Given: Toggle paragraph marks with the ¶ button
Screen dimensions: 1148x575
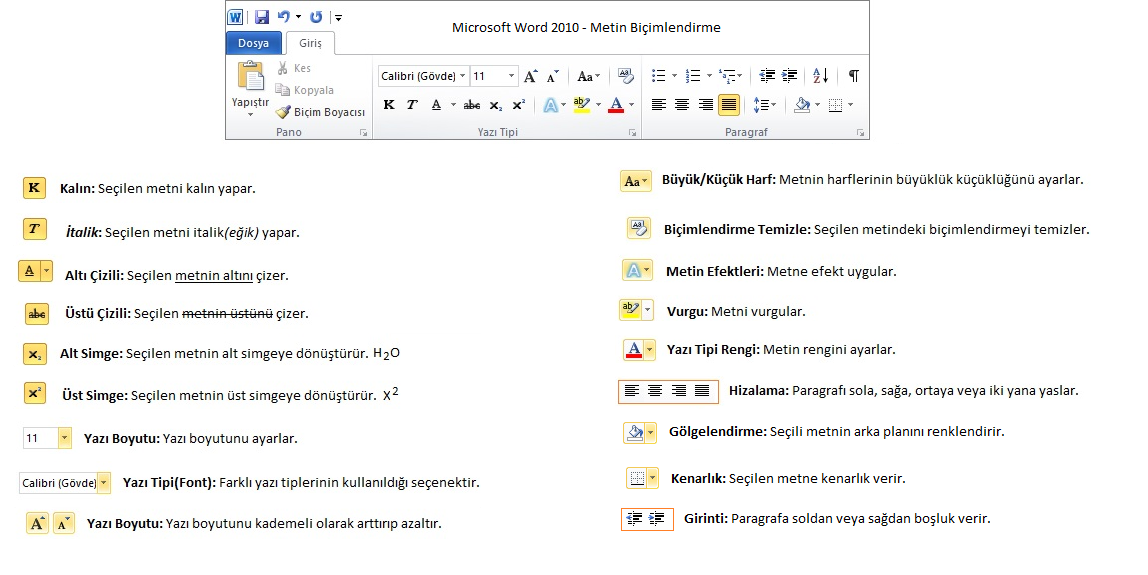Looking at the screenshot, I should tap(853, 76).
